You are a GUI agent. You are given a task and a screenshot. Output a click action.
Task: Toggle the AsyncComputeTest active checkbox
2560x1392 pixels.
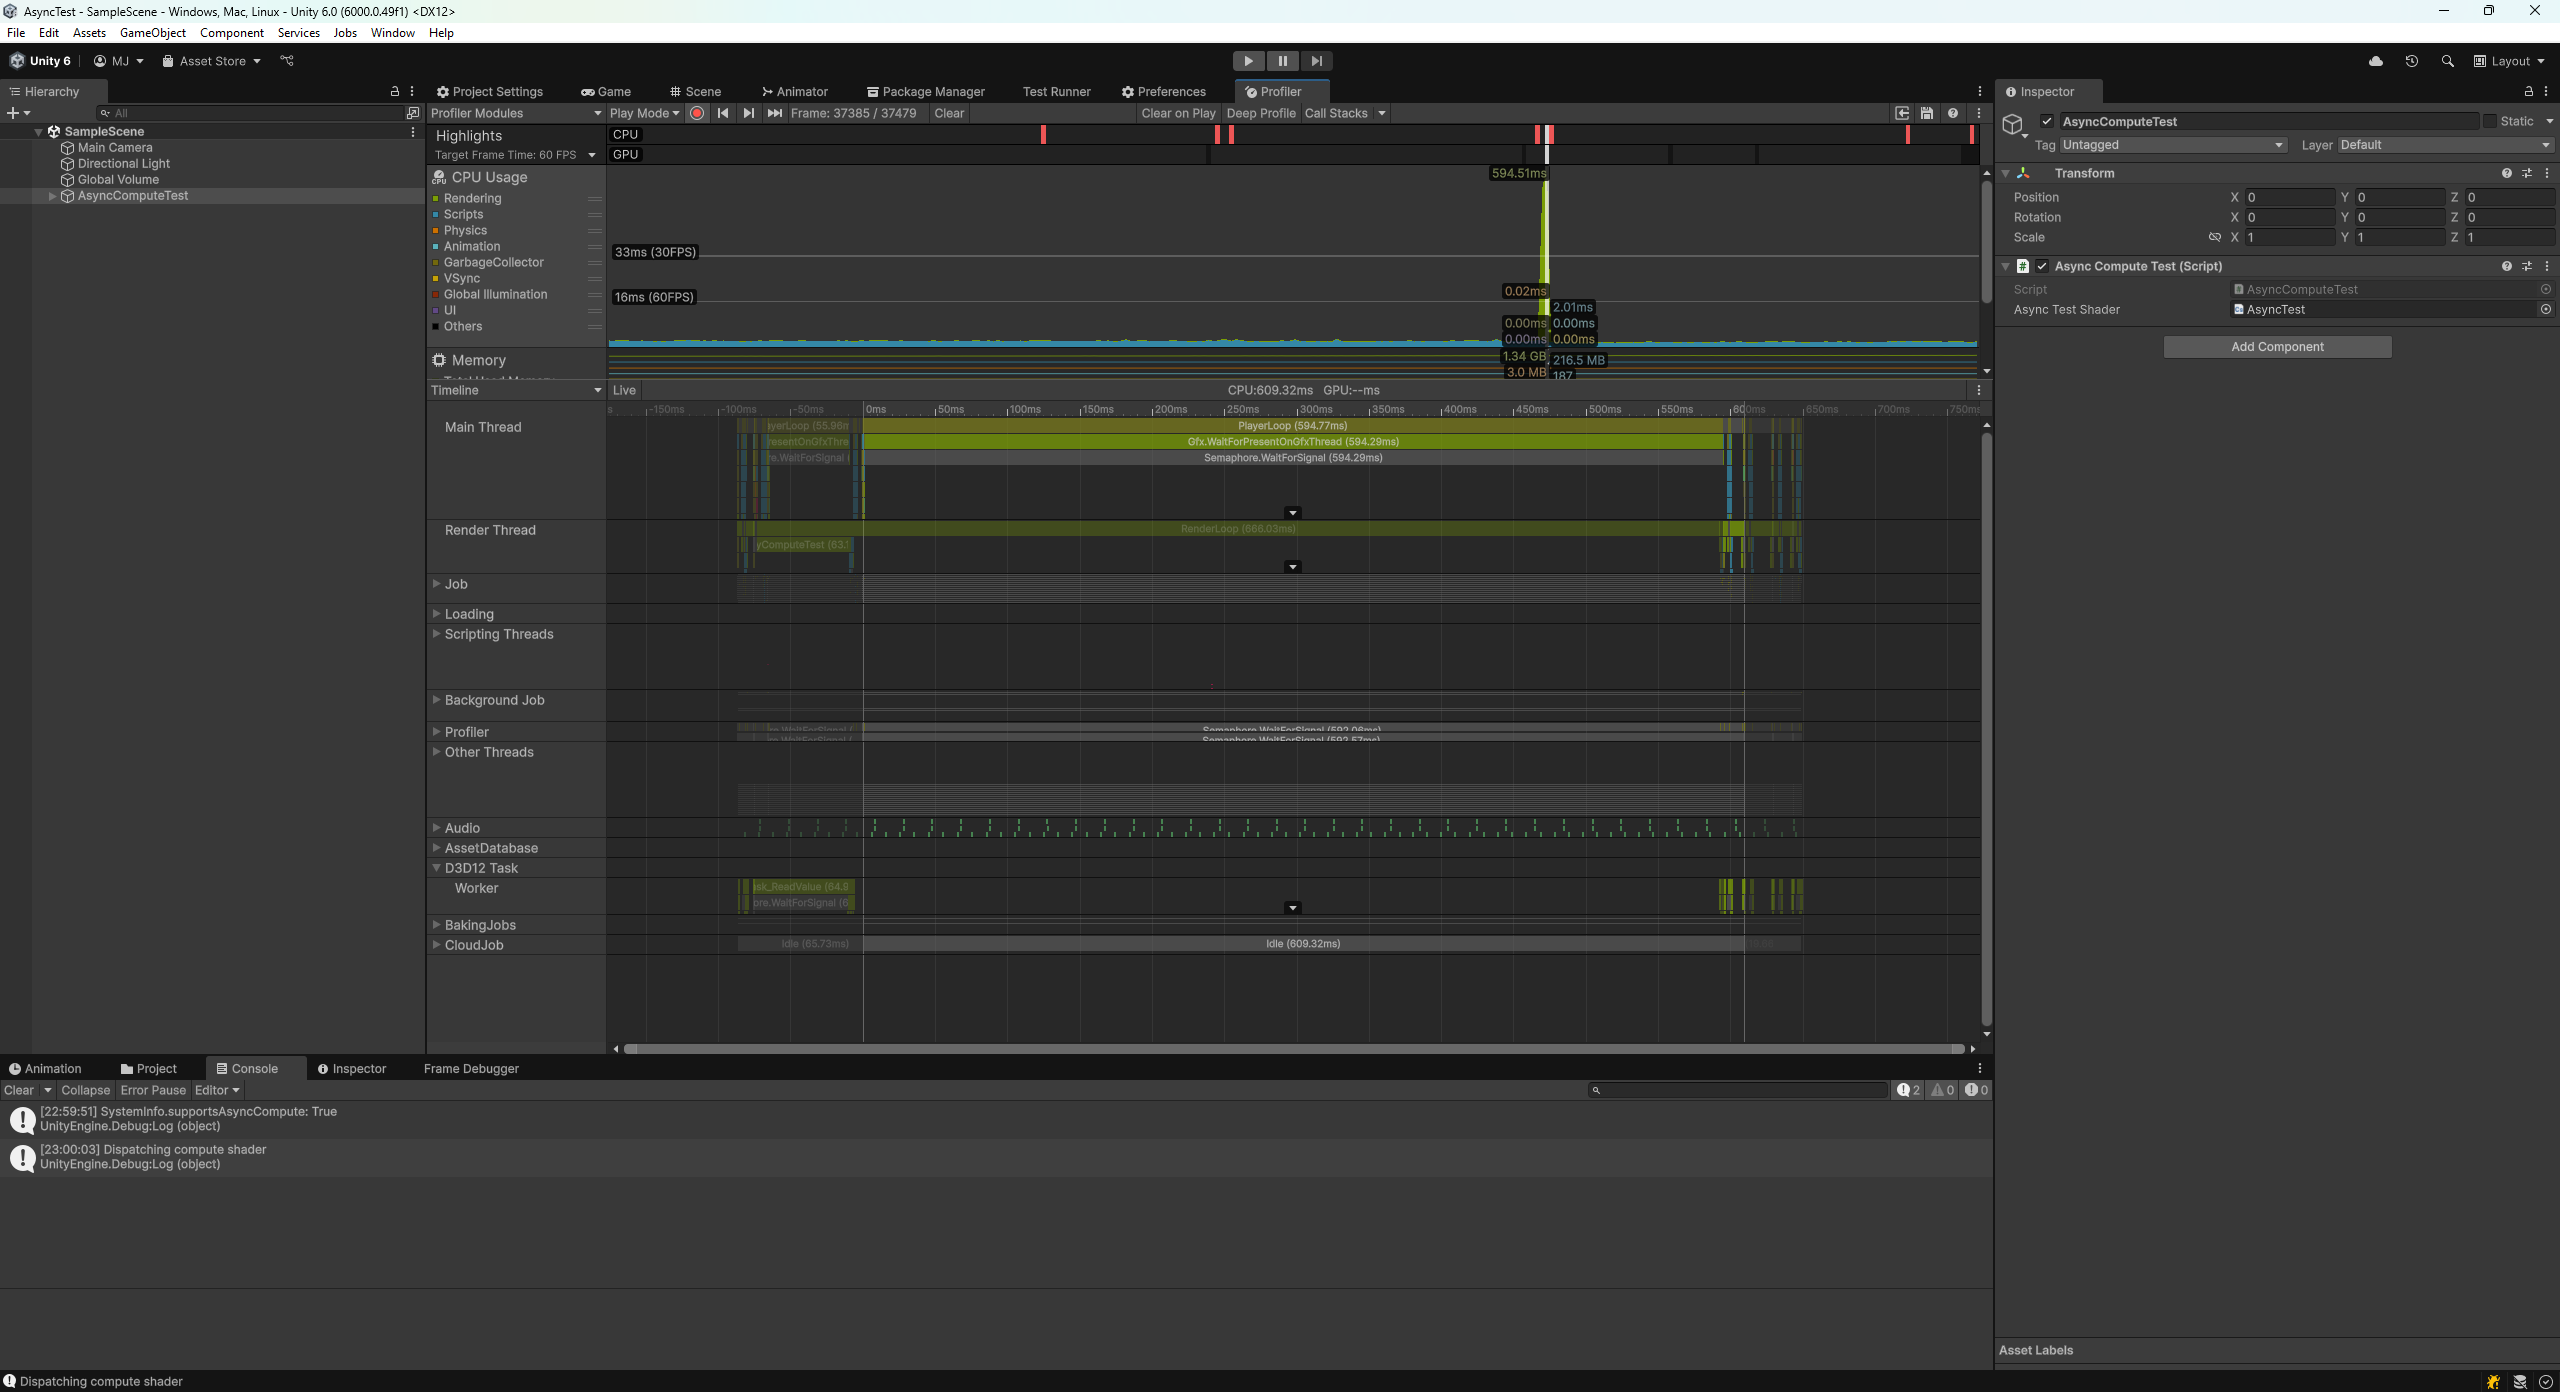click(2047, 121)
